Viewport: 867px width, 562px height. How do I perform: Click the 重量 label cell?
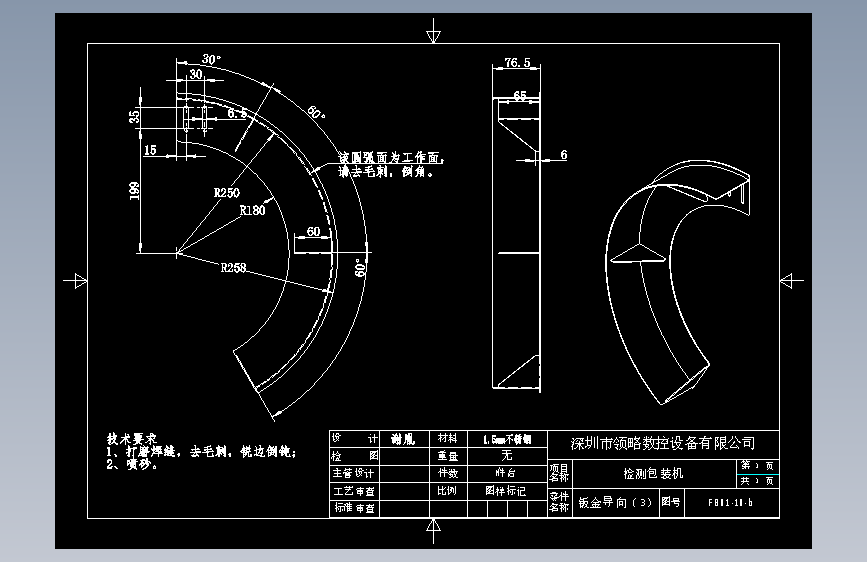(x=448, y=456)
